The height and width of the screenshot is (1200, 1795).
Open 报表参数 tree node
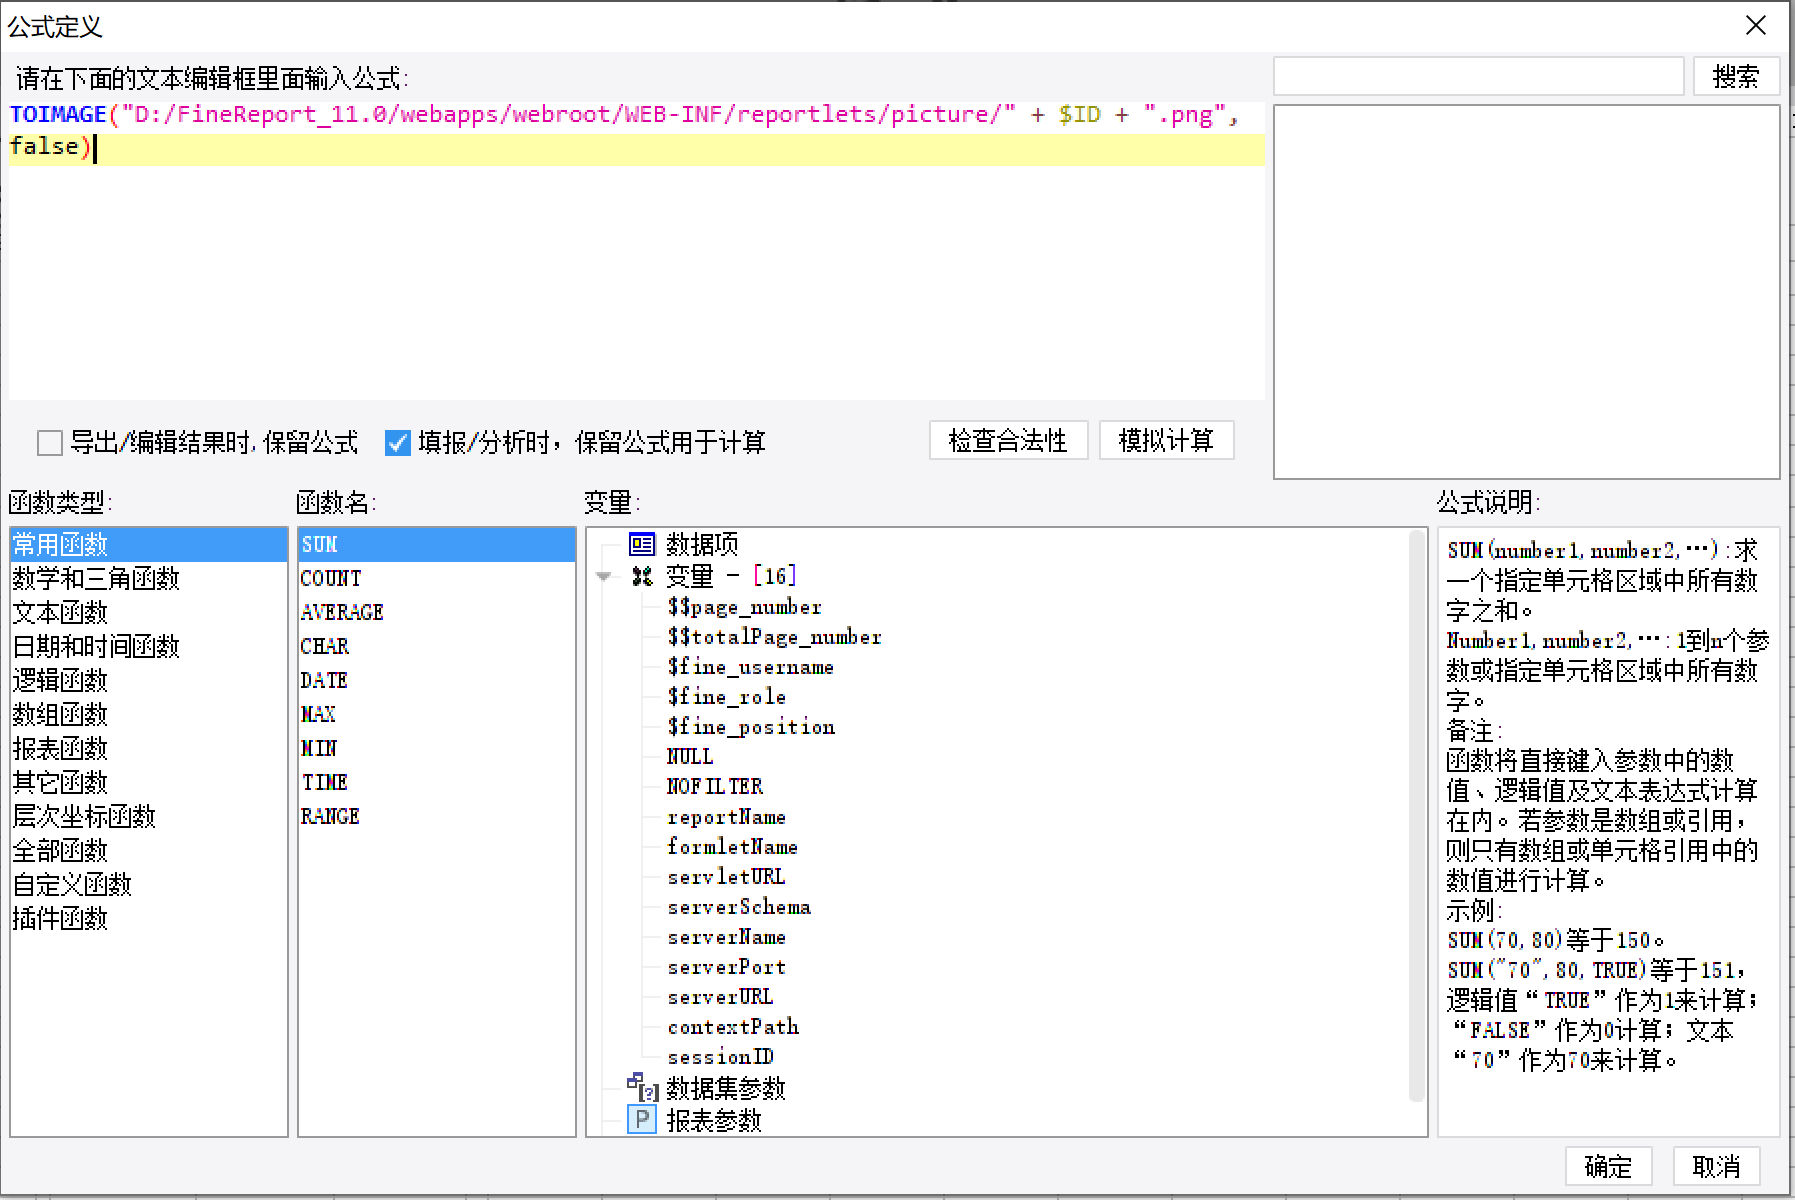[x=714, y=1120]
